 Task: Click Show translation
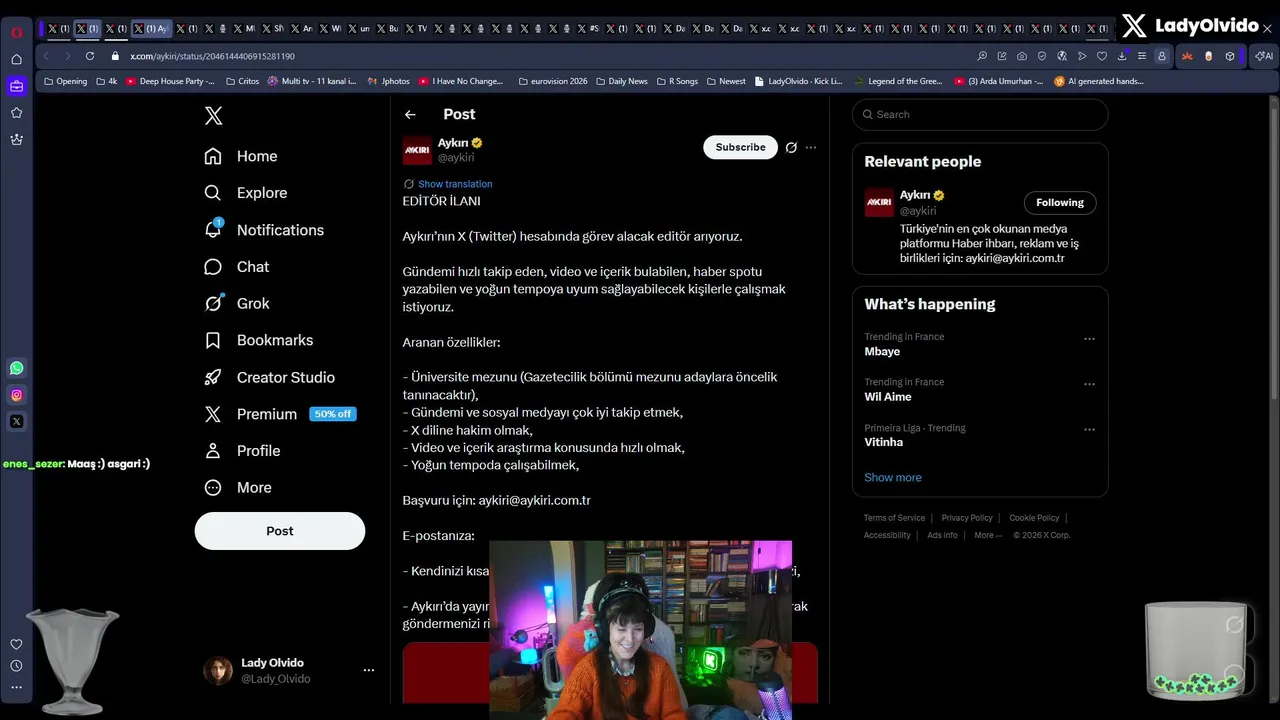[x=455, y=184]
